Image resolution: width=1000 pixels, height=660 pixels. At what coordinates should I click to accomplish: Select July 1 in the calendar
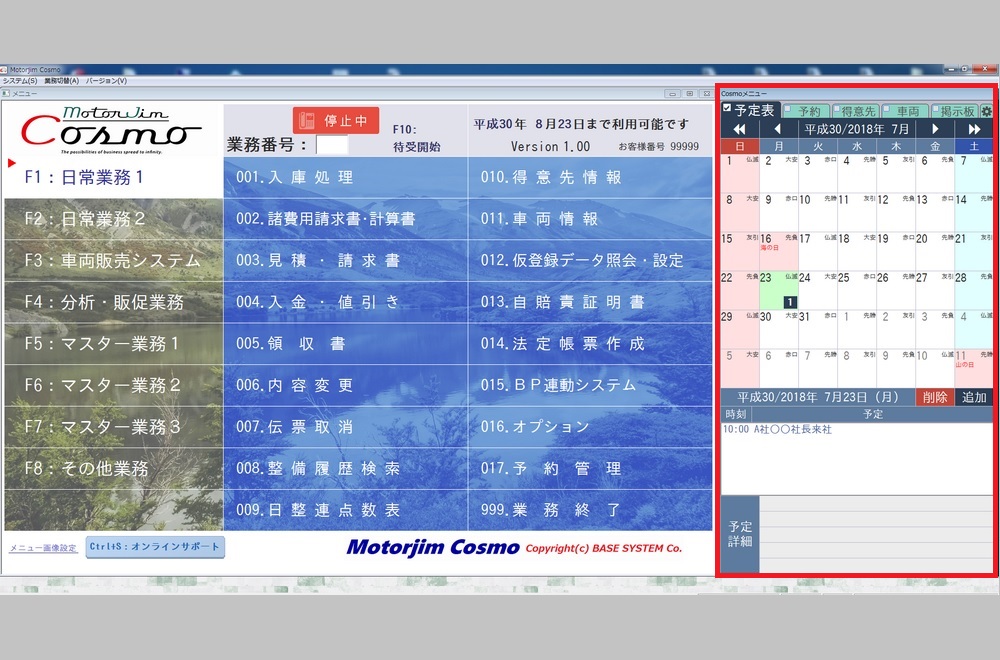740,173
